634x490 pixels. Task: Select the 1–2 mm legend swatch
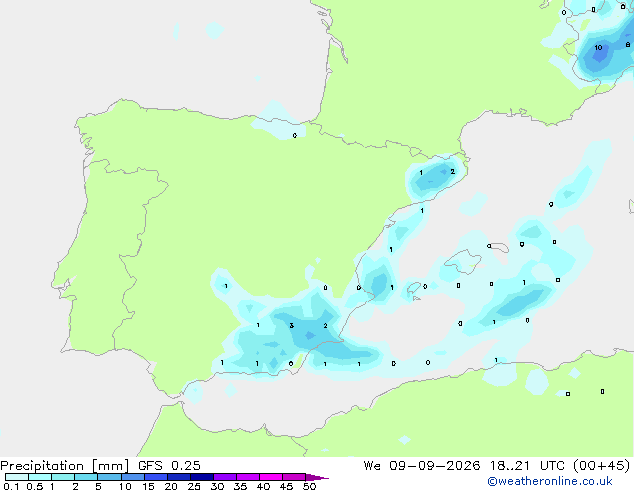(63, 477)
